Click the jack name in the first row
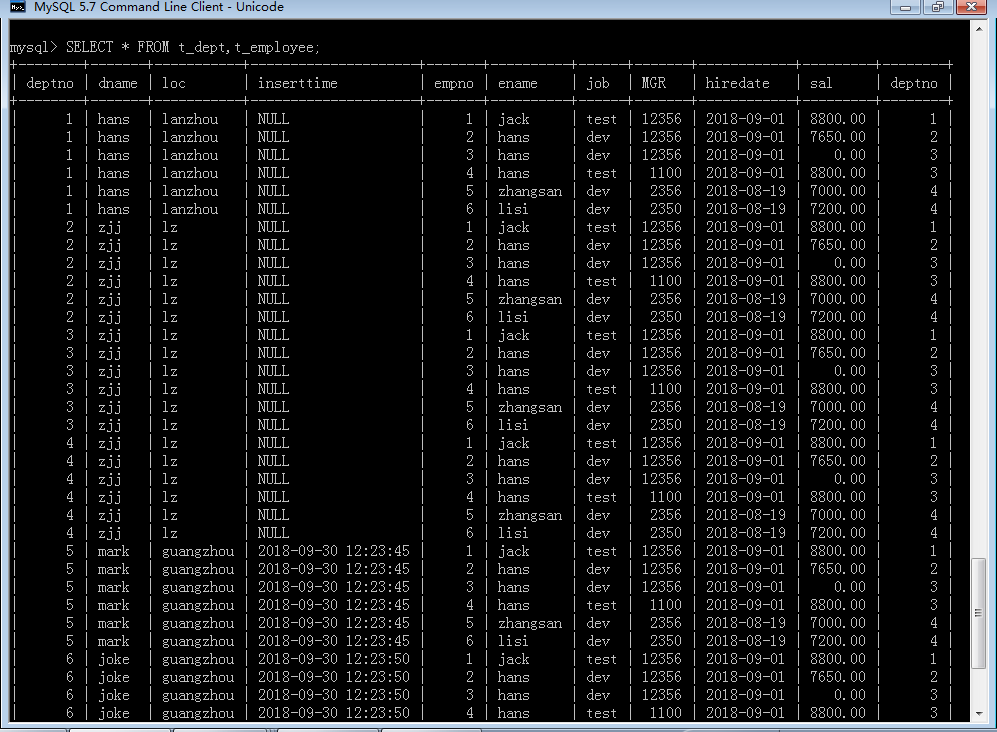 [x=514, y=119]
